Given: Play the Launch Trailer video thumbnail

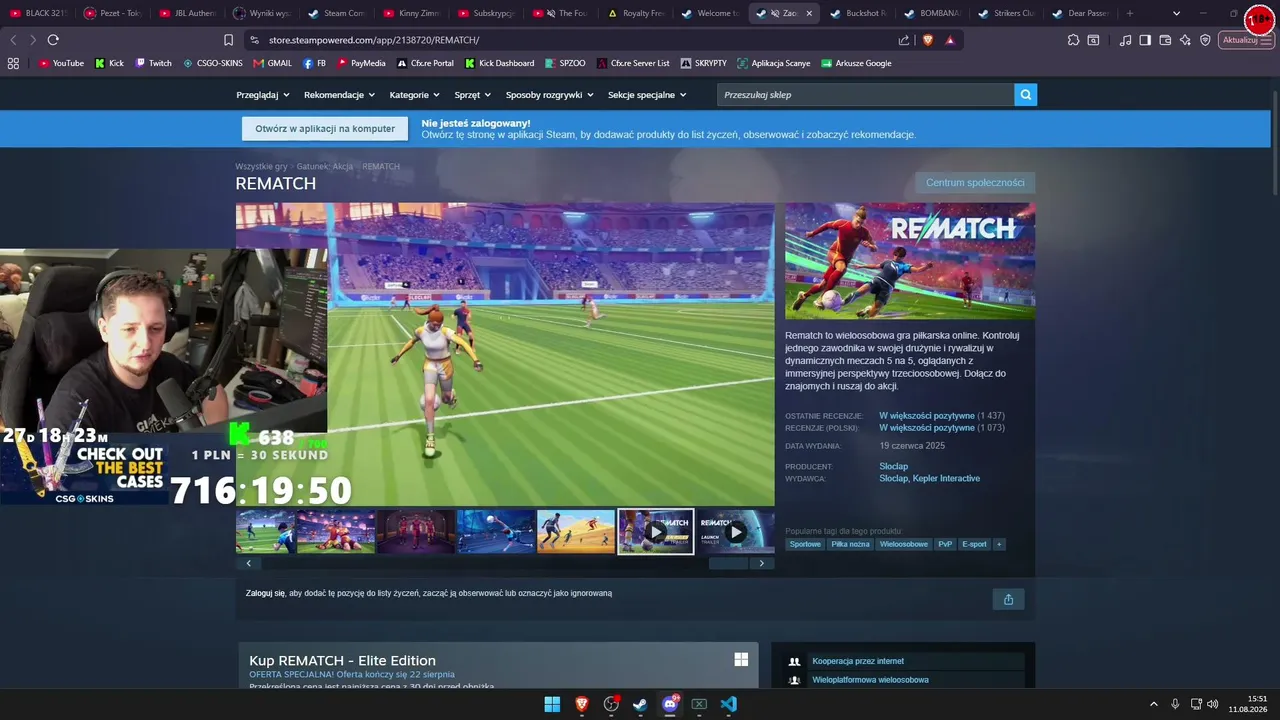Looking at the screenshot, I should pos(735,532).
